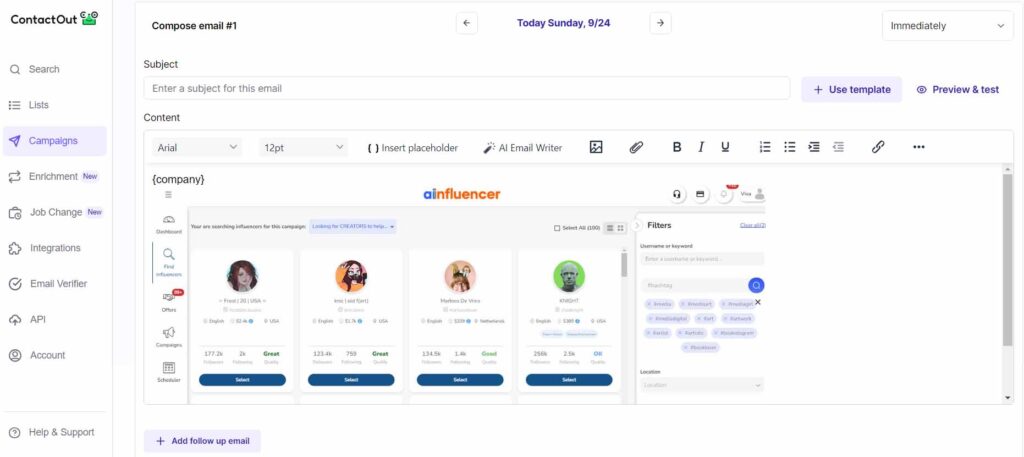Toggle bold formatting
Screen dimensions: 1024x457
677,148
